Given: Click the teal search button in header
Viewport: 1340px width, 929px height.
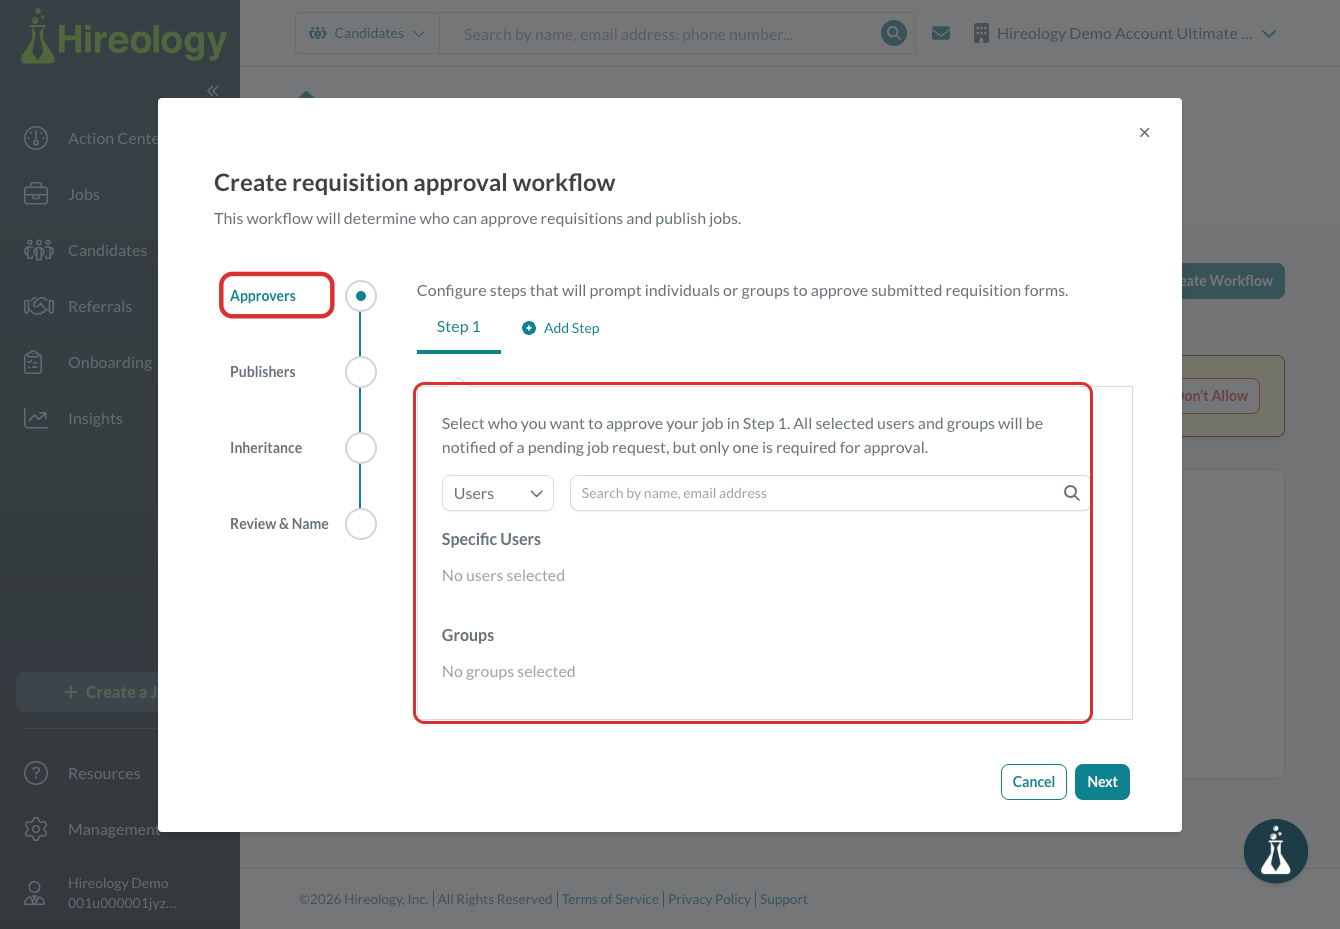Looking at the screenshot, I should click(893, 34).
